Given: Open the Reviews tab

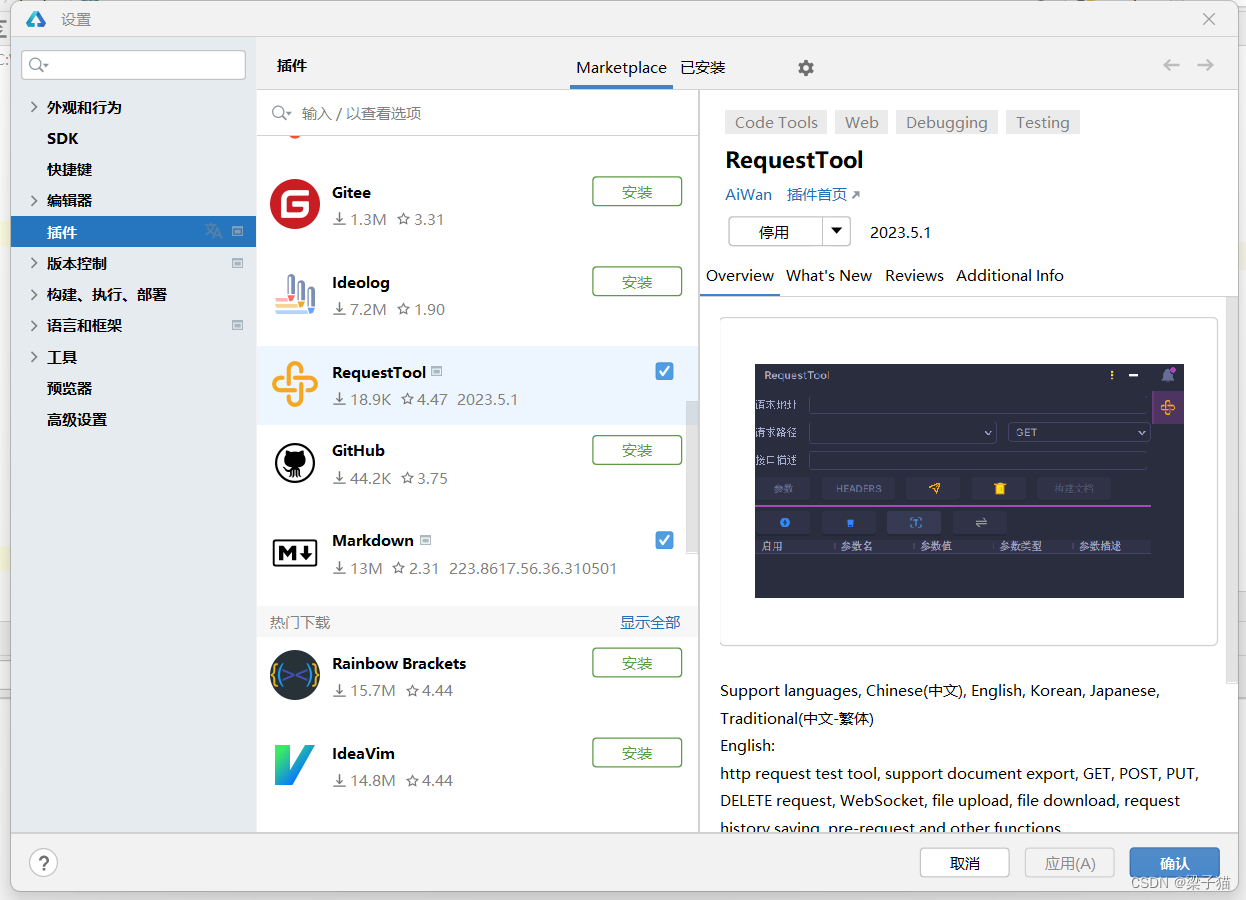Looking at the screenshot, I should point(914,275).
